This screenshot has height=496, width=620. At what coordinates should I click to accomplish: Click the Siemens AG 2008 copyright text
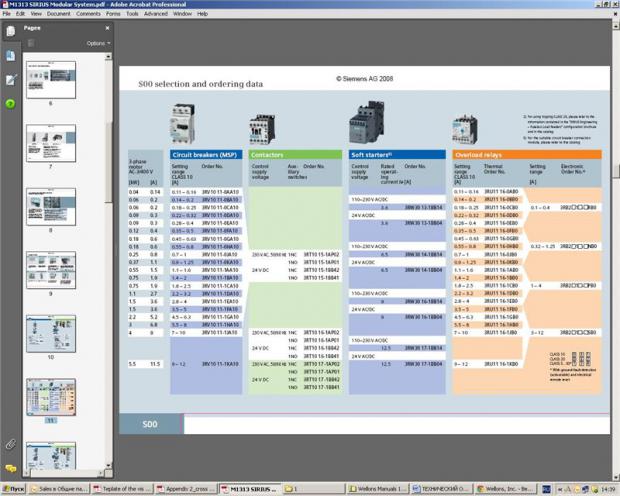tap(365, 79)
